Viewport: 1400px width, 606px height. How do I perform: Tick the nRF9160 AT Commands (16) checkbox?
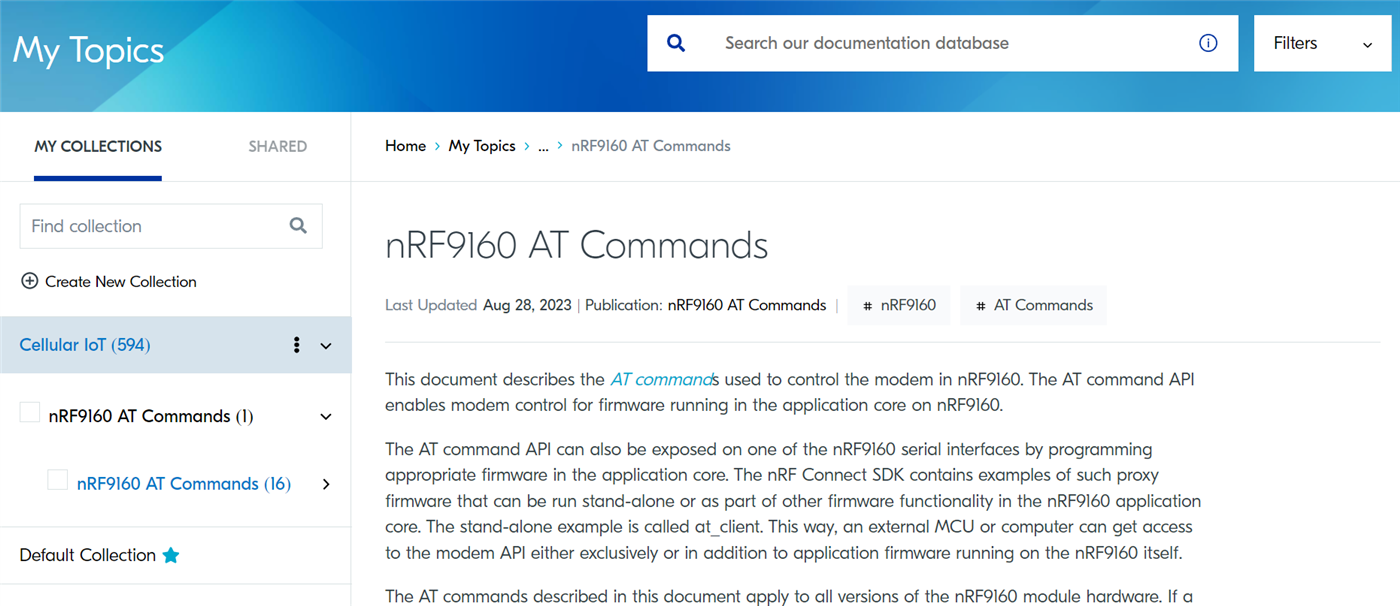(x=58, y=480)
